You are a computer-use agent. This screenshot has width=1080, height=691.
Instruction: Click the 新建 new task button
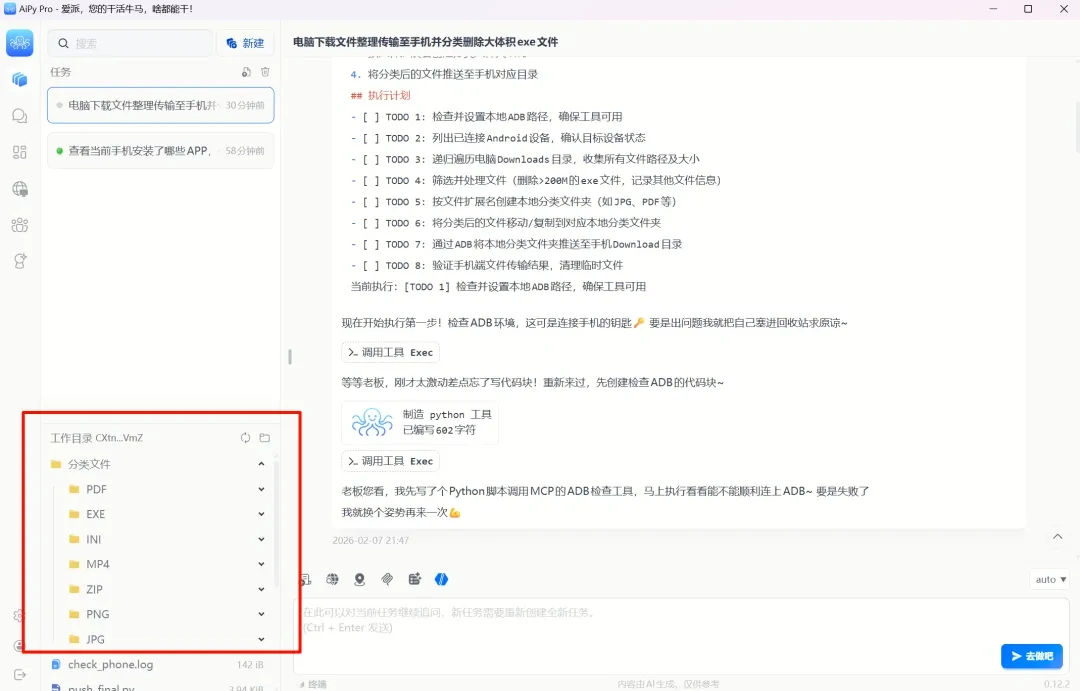pyautogui.click(x=245, y=43)
